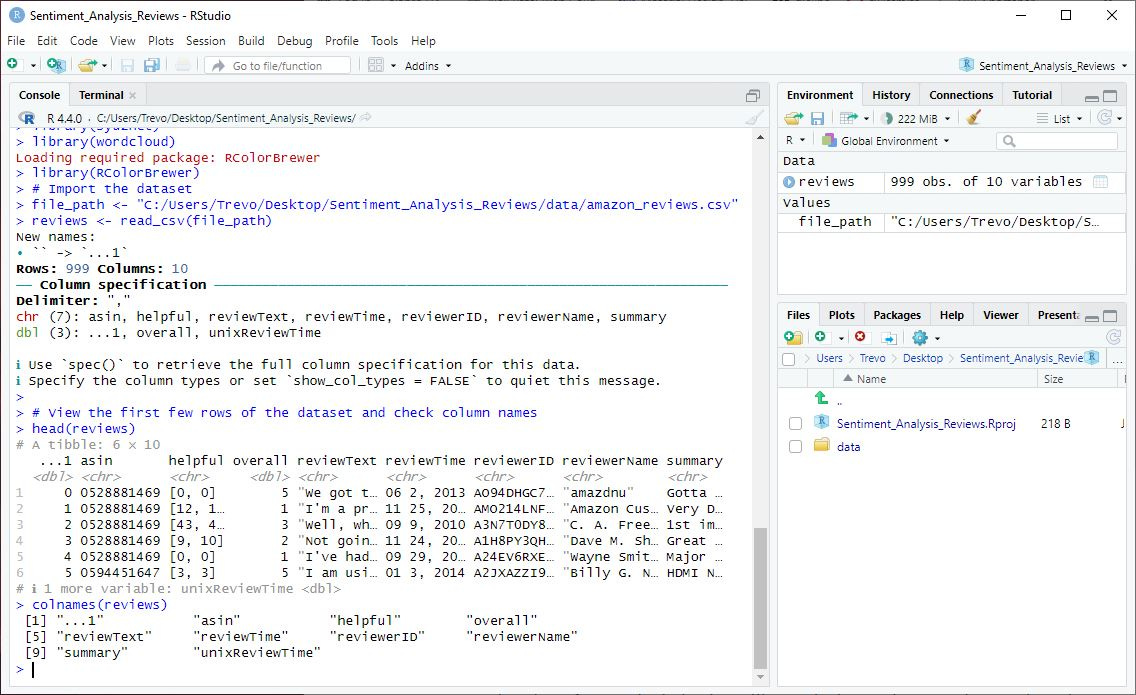Close the Terminal tab
Screen dimensions: 1136x695
(133, 96)
